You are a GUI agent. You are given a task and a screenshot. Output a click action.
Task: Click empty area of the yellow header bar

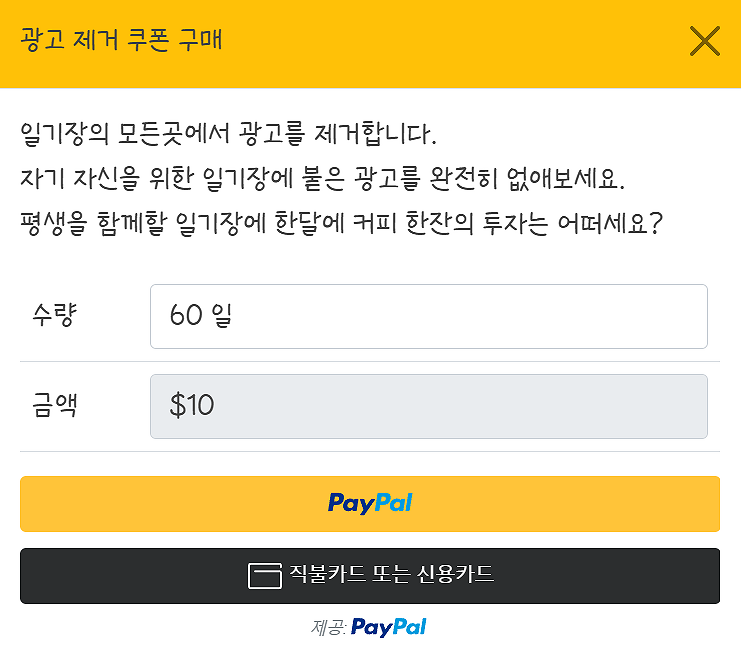pyautogui.click(x=450, y=41)
